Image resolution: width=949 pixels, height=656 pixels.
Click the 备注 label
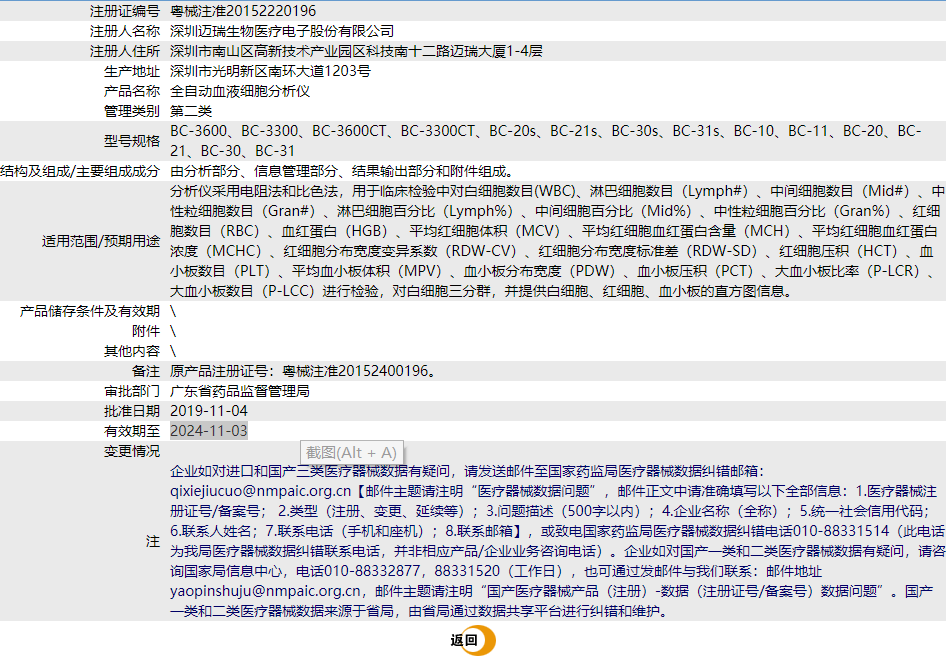(146, 371)
